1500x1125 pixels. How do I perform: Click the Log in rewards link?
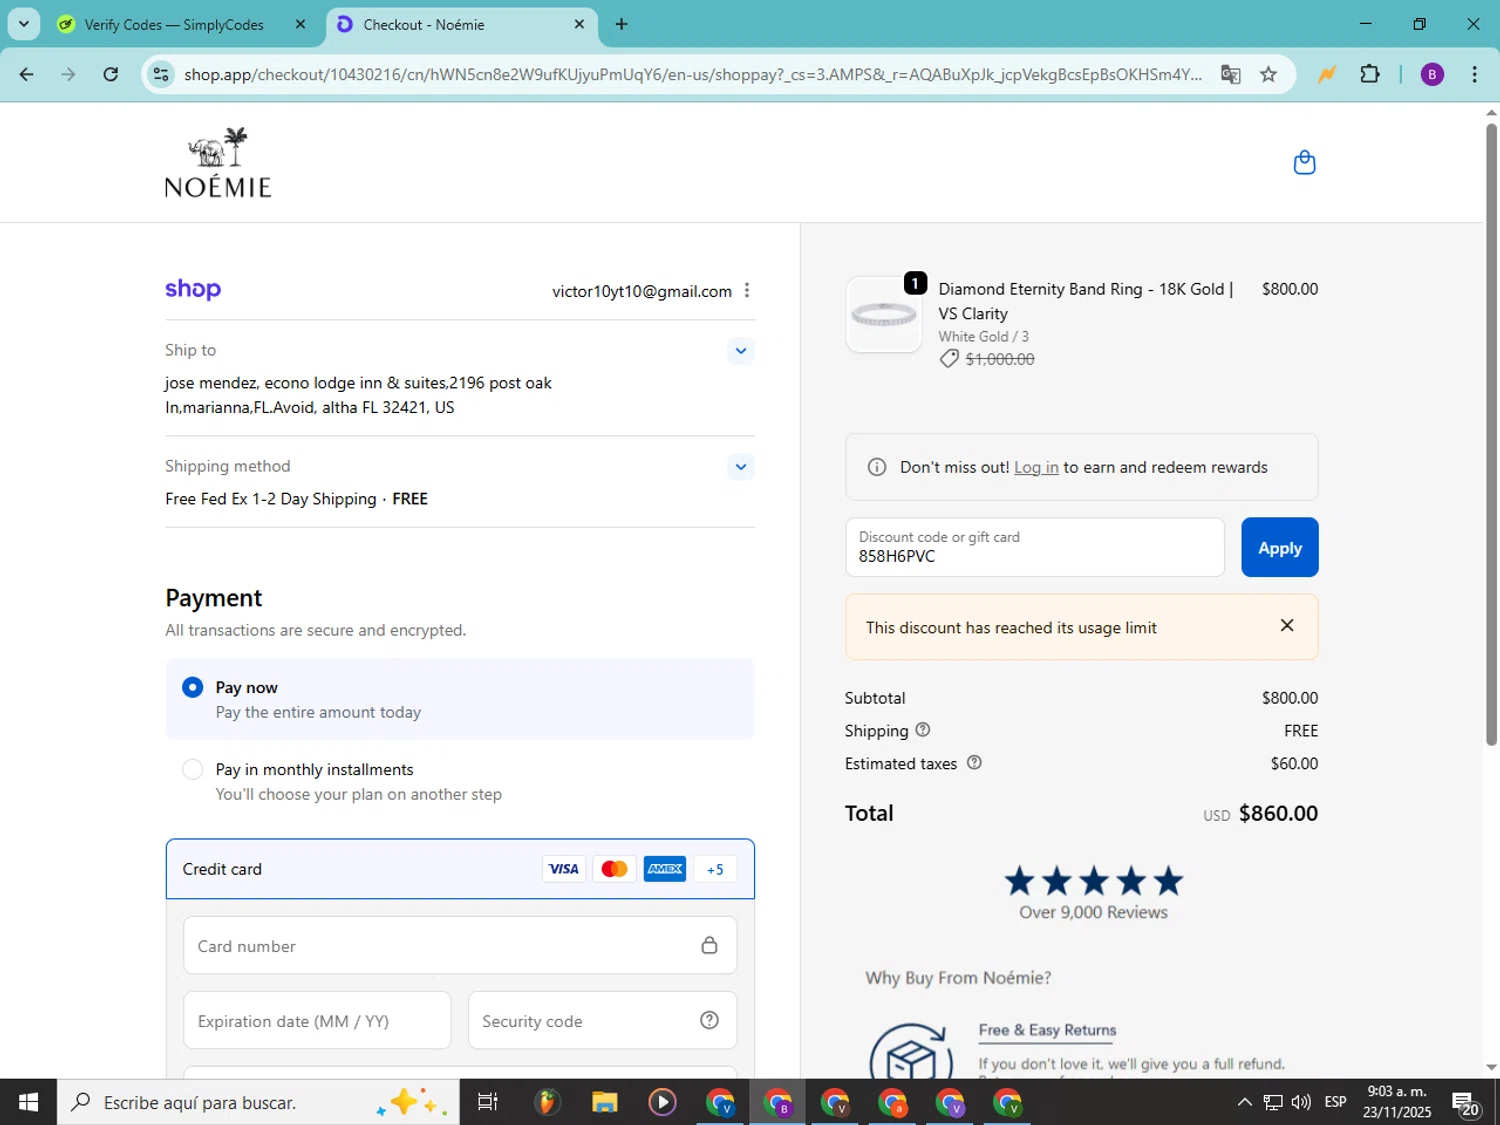(x=1036, y=467)
